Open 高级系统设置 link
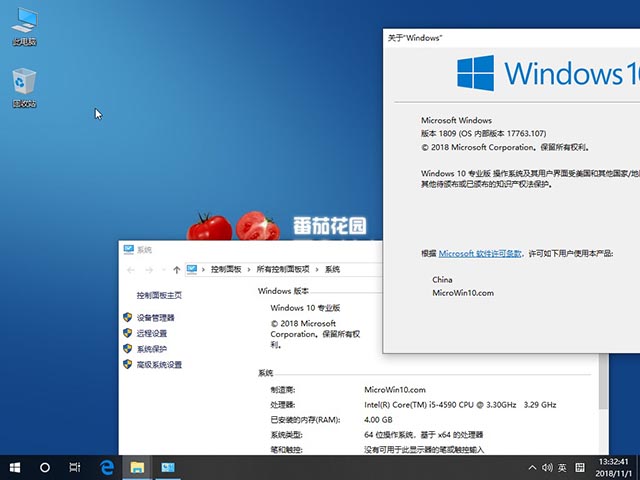The image size is (640, 480). pos(159,364)
